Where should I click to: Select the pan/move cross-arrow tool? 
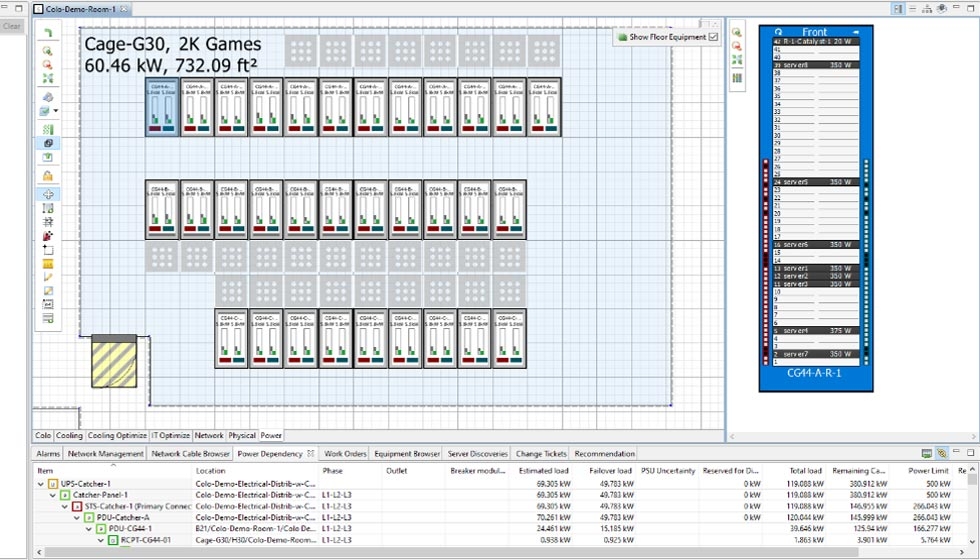coord(48,194)
